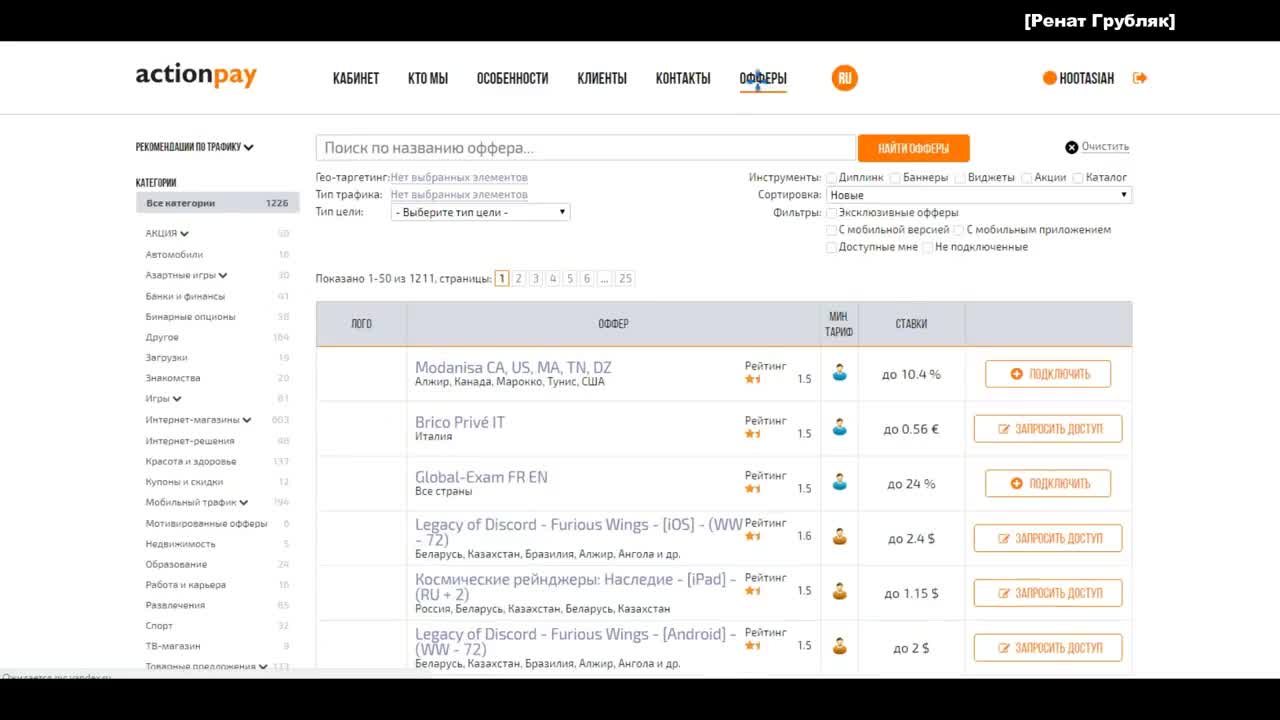
Task: Go to results page 25
Action: coord(625,279)
